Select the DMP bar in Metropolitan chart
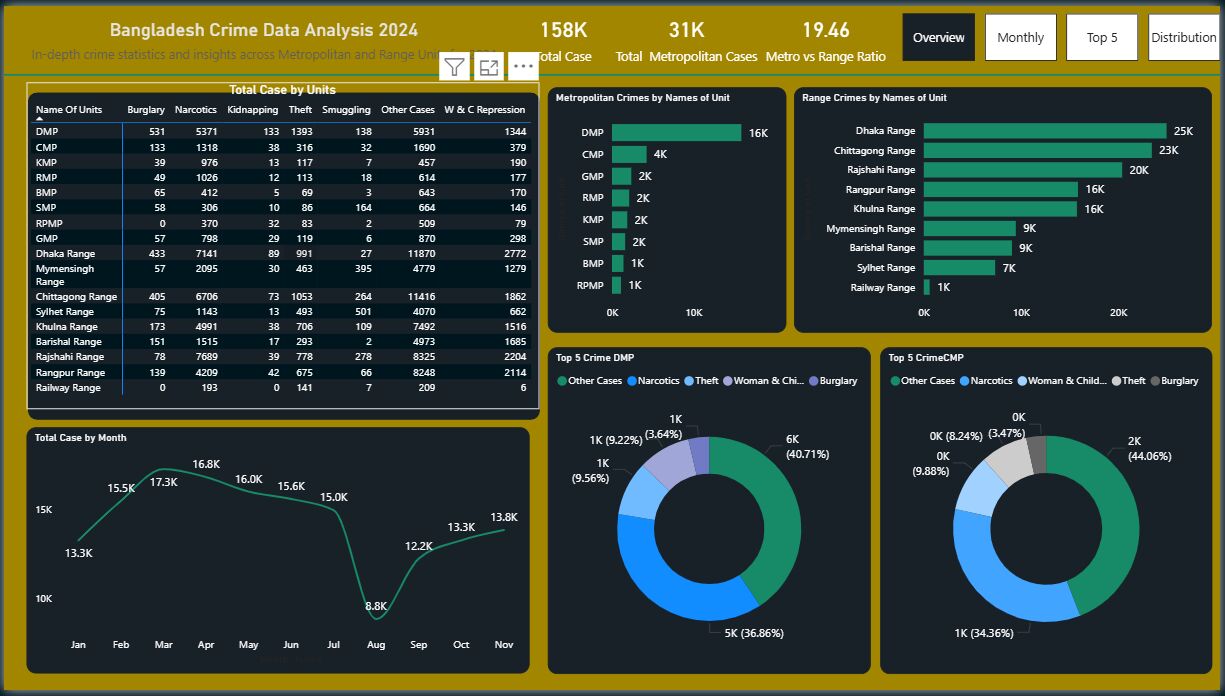Image resolution: width=1225 pixels, height=696 pixels. 676,132
